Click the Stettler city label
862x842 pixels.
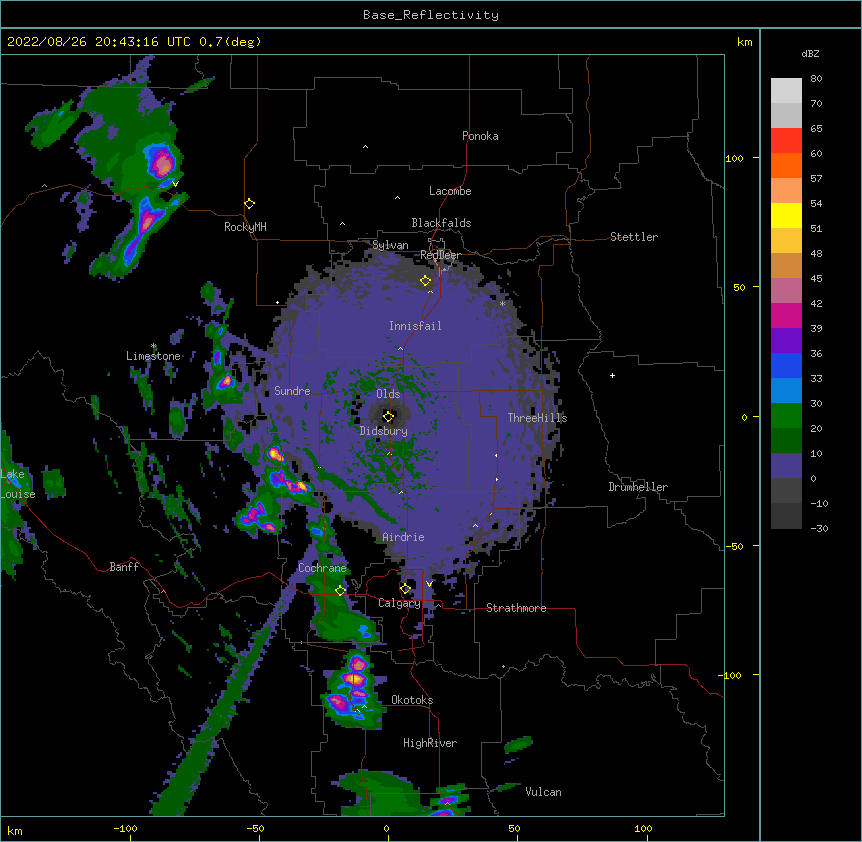coord(634,237)
